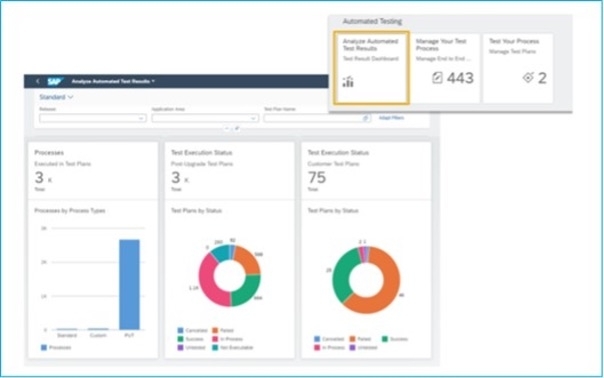604x378 pixels.
Task: Click the Failed legend swatch in Post-Upgrade chart
Action: [215, 330]
